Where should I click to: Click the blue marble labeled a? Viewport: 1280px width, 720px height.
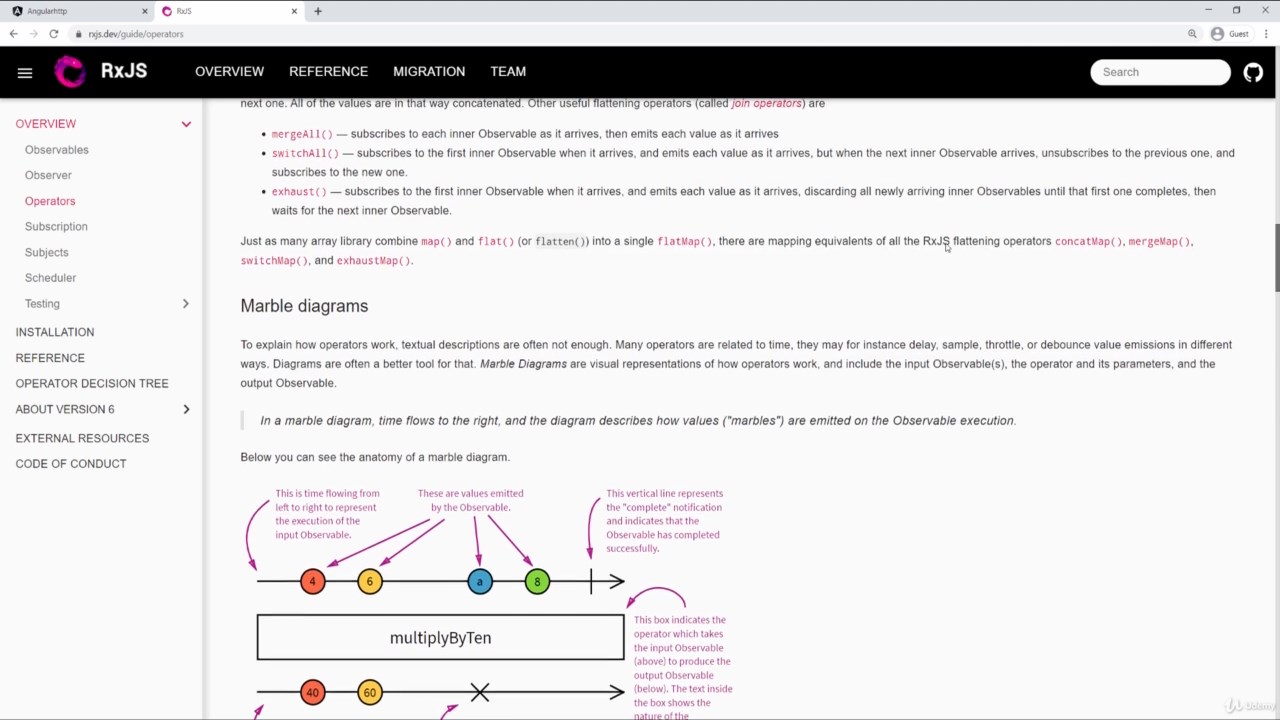pyautogui.click(x=480, y=581)
